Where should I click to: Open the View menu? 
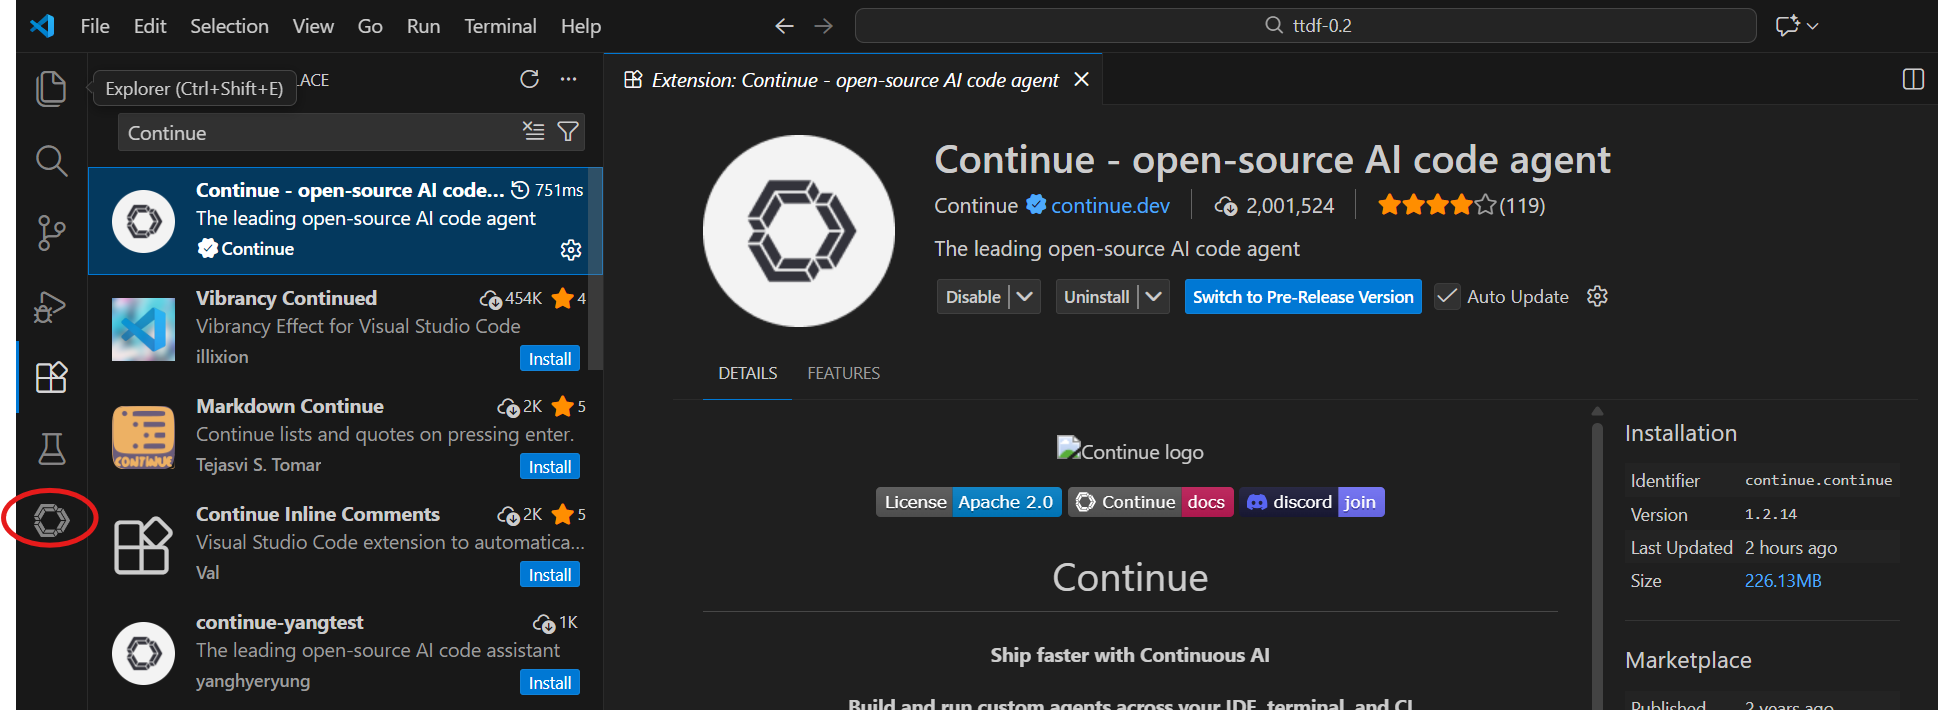313,26
